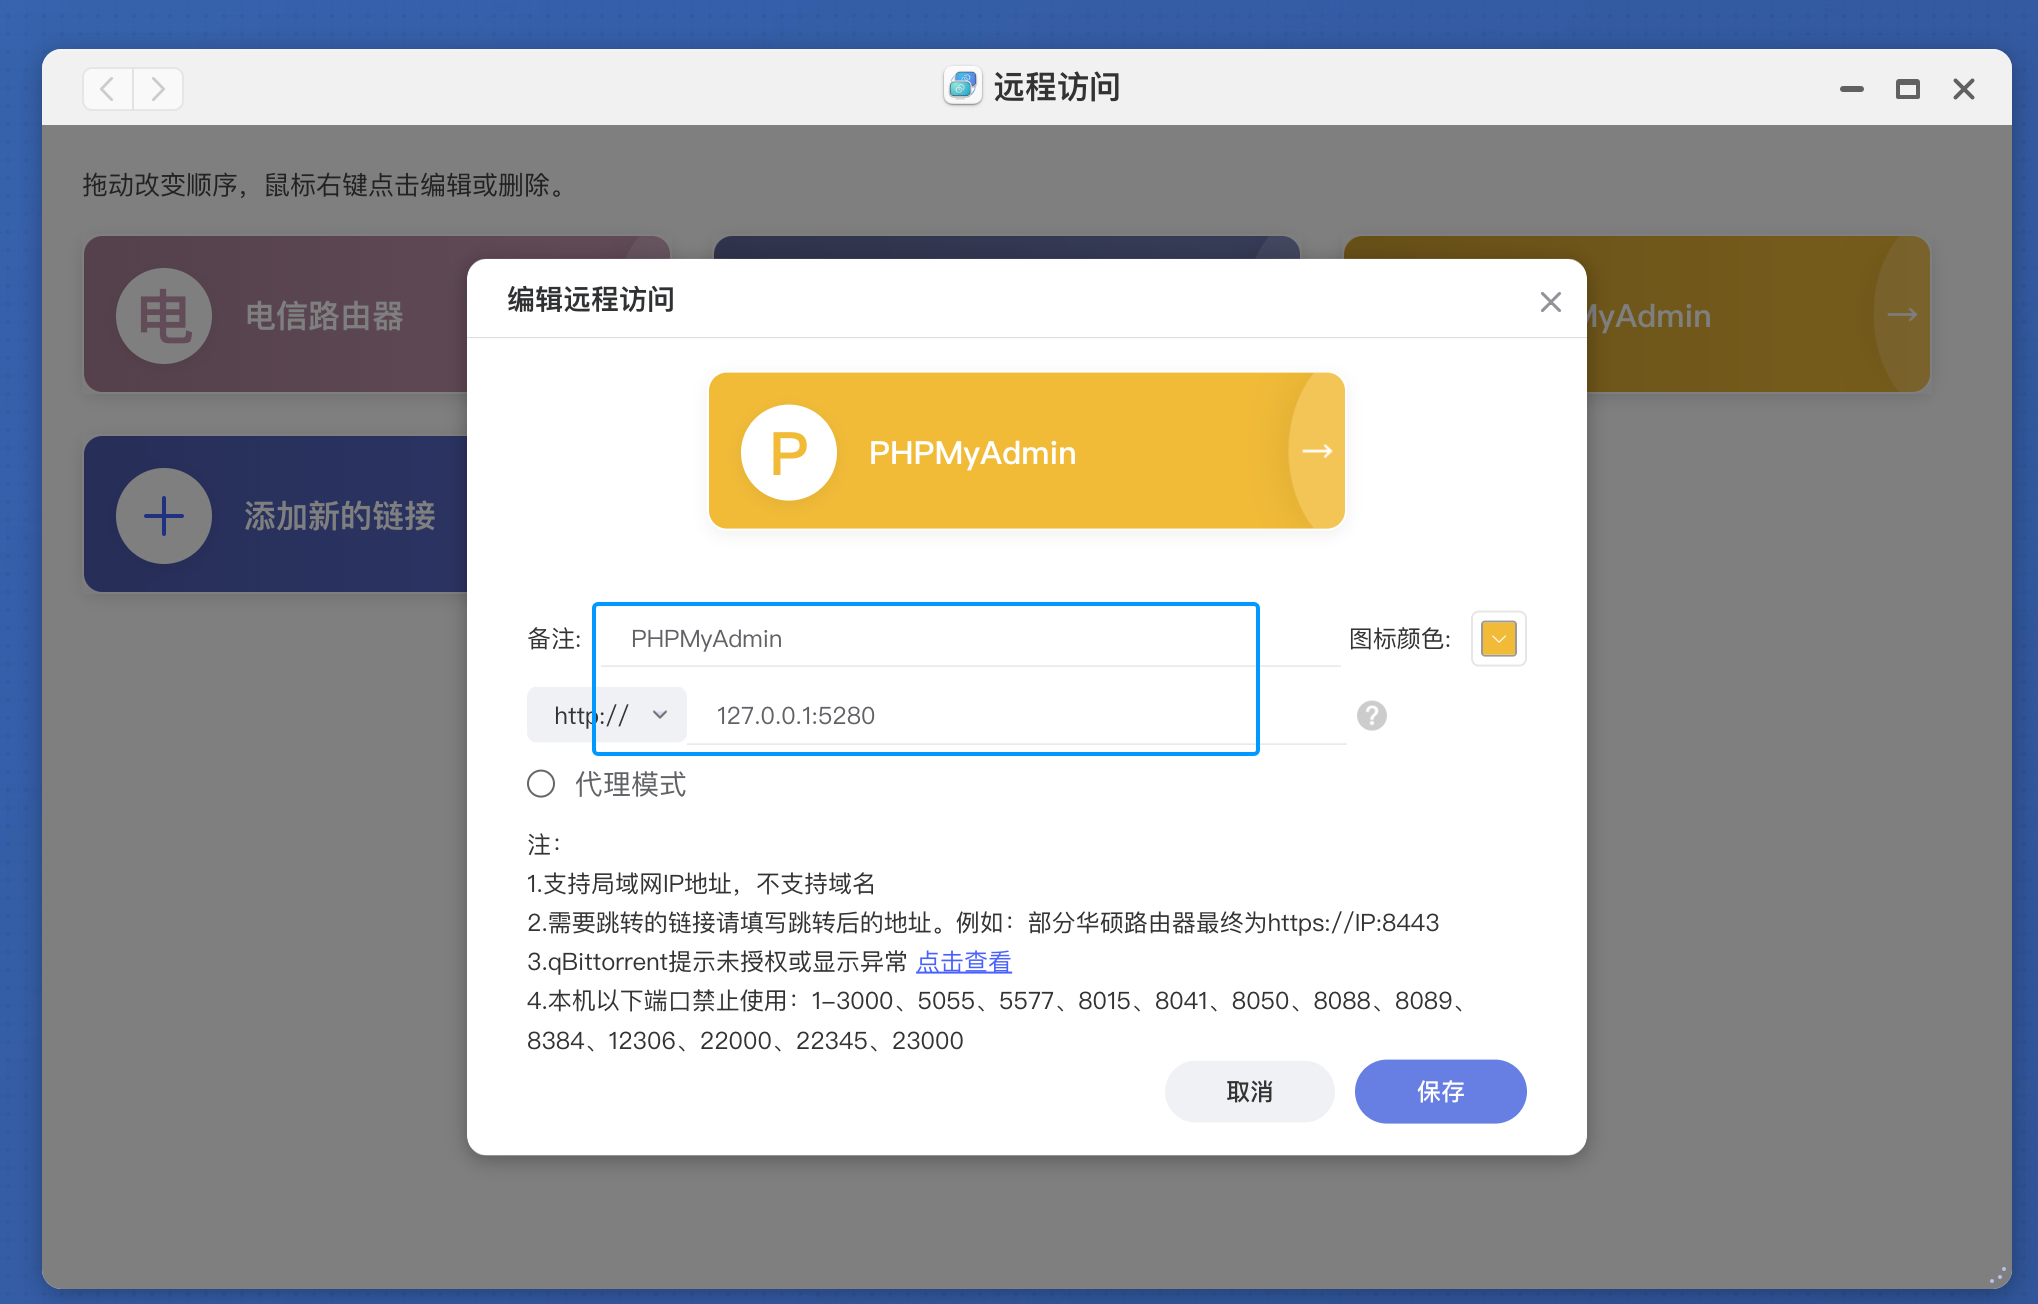This screenshot has height=1304, width=2038.
Task: Click the 取消 button
Action: coord(1249,1092)
